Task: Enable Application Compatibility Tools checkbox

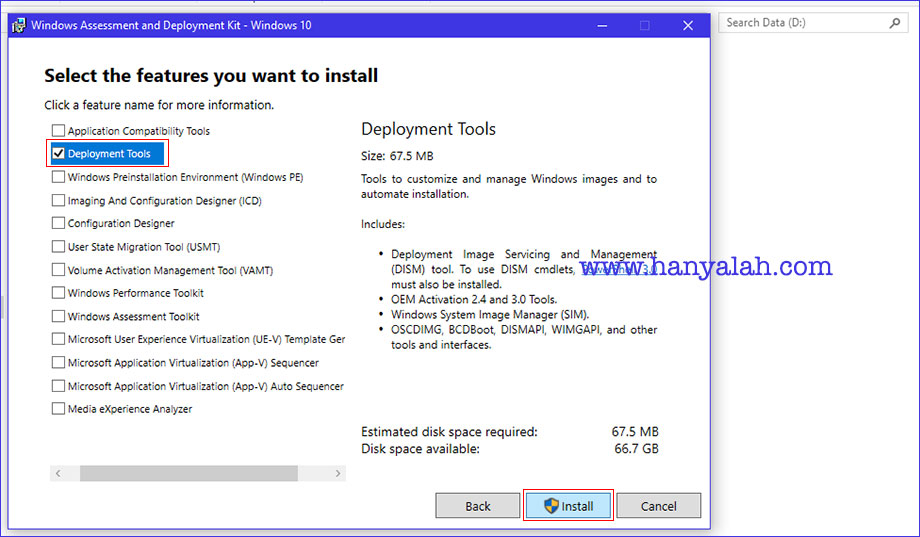Action: point(58,130)
